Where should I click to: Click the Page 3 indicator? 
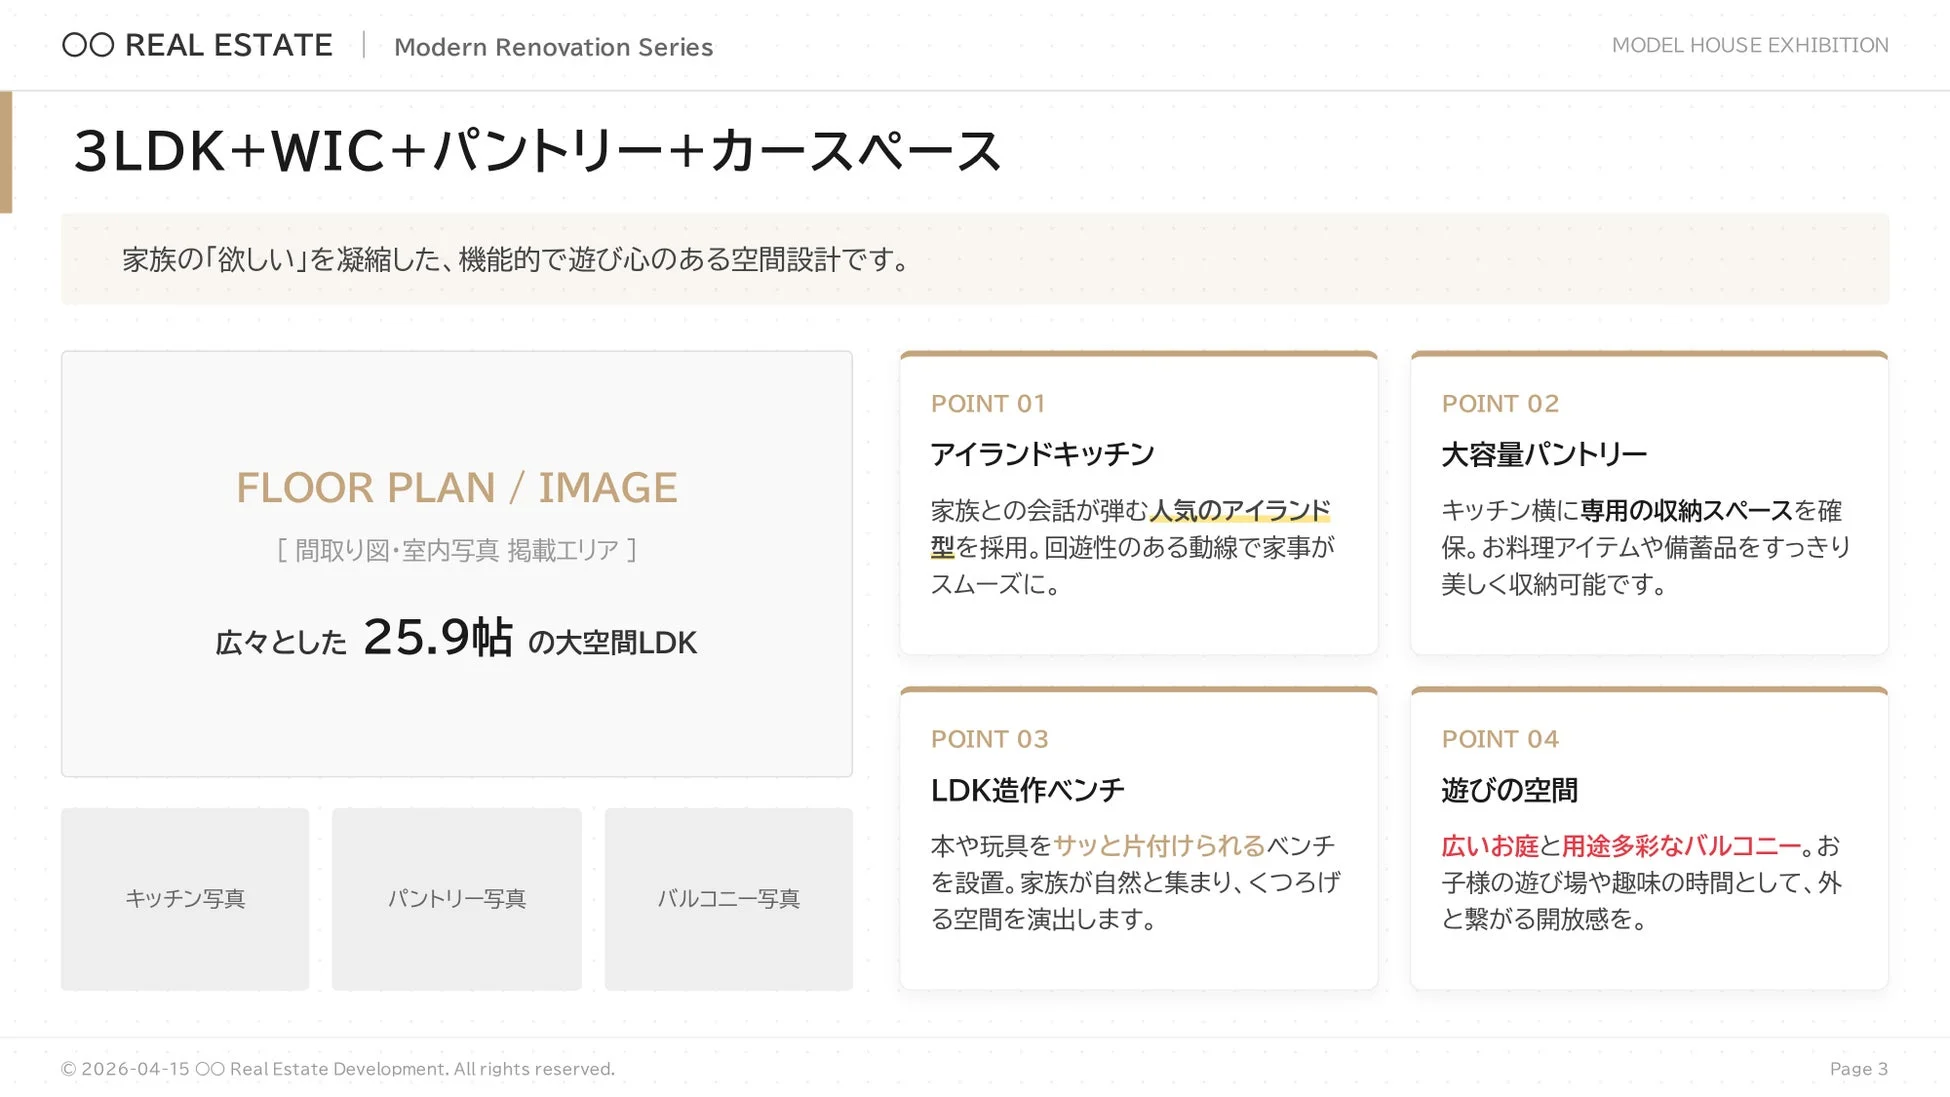click(1858, 1068)
